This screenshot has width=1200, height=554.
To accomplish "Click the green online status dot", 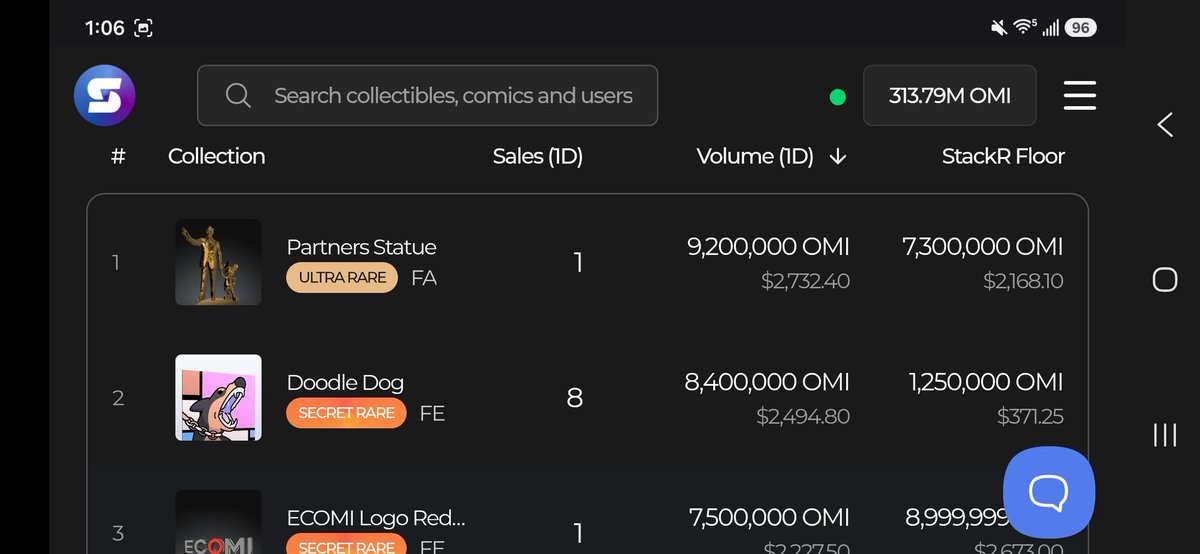I will tap(838, 97).
